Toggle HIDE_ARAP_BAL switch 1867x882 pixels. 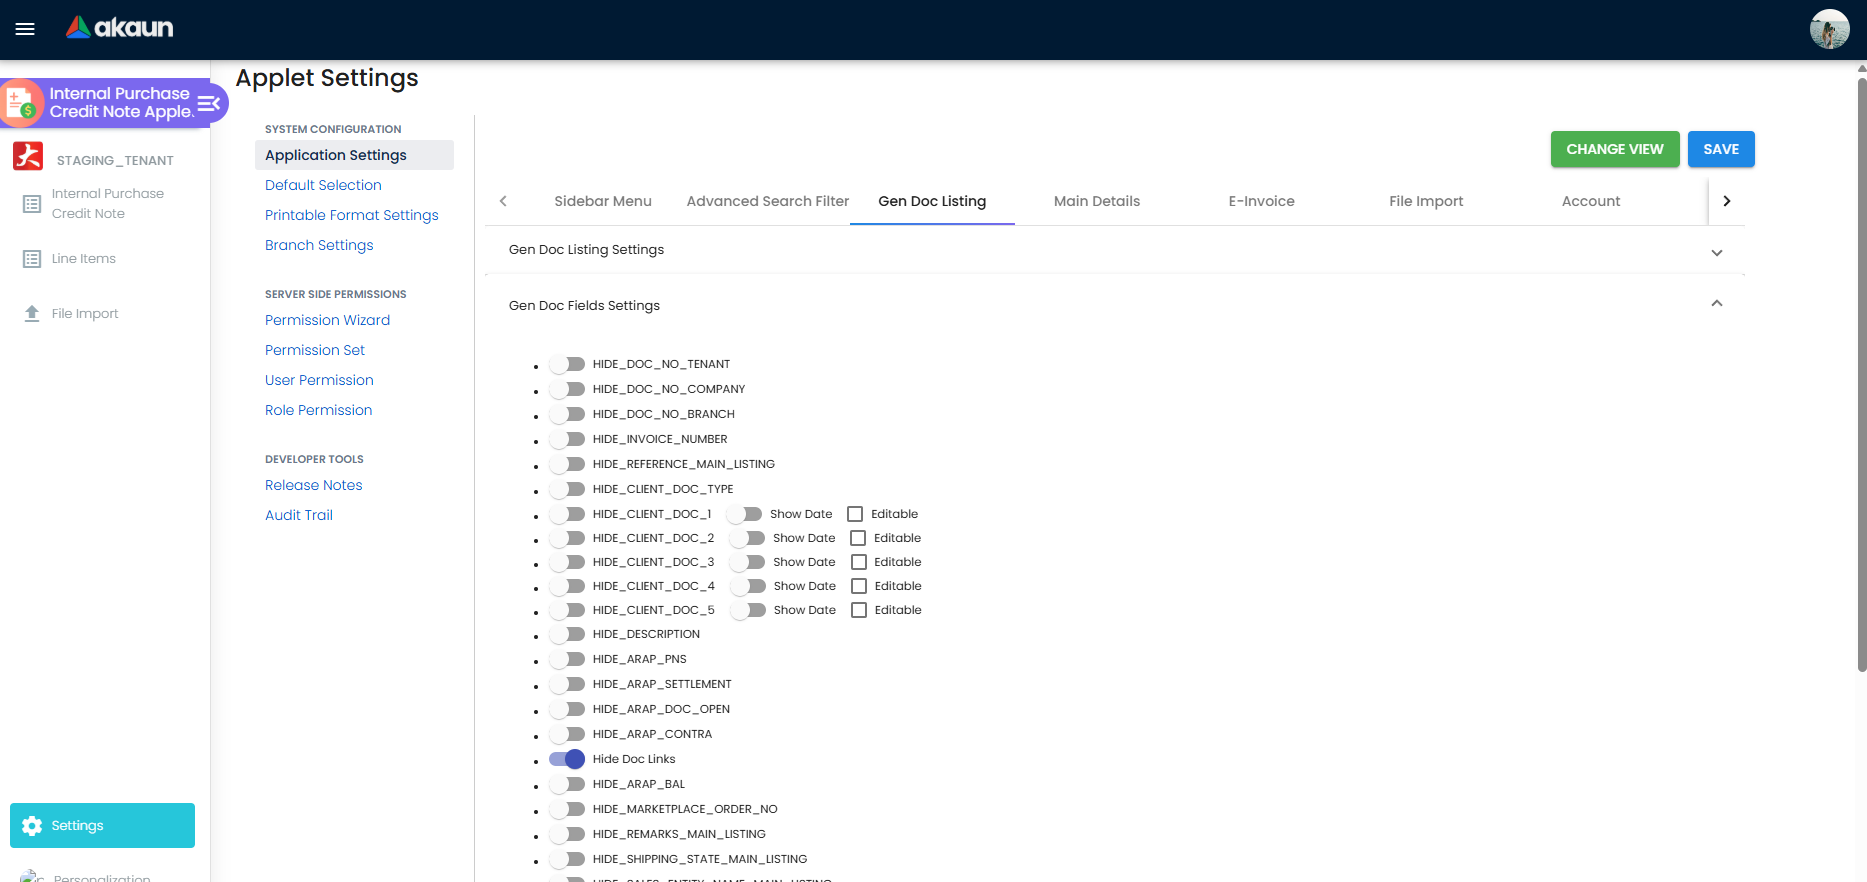pos(567,784)
